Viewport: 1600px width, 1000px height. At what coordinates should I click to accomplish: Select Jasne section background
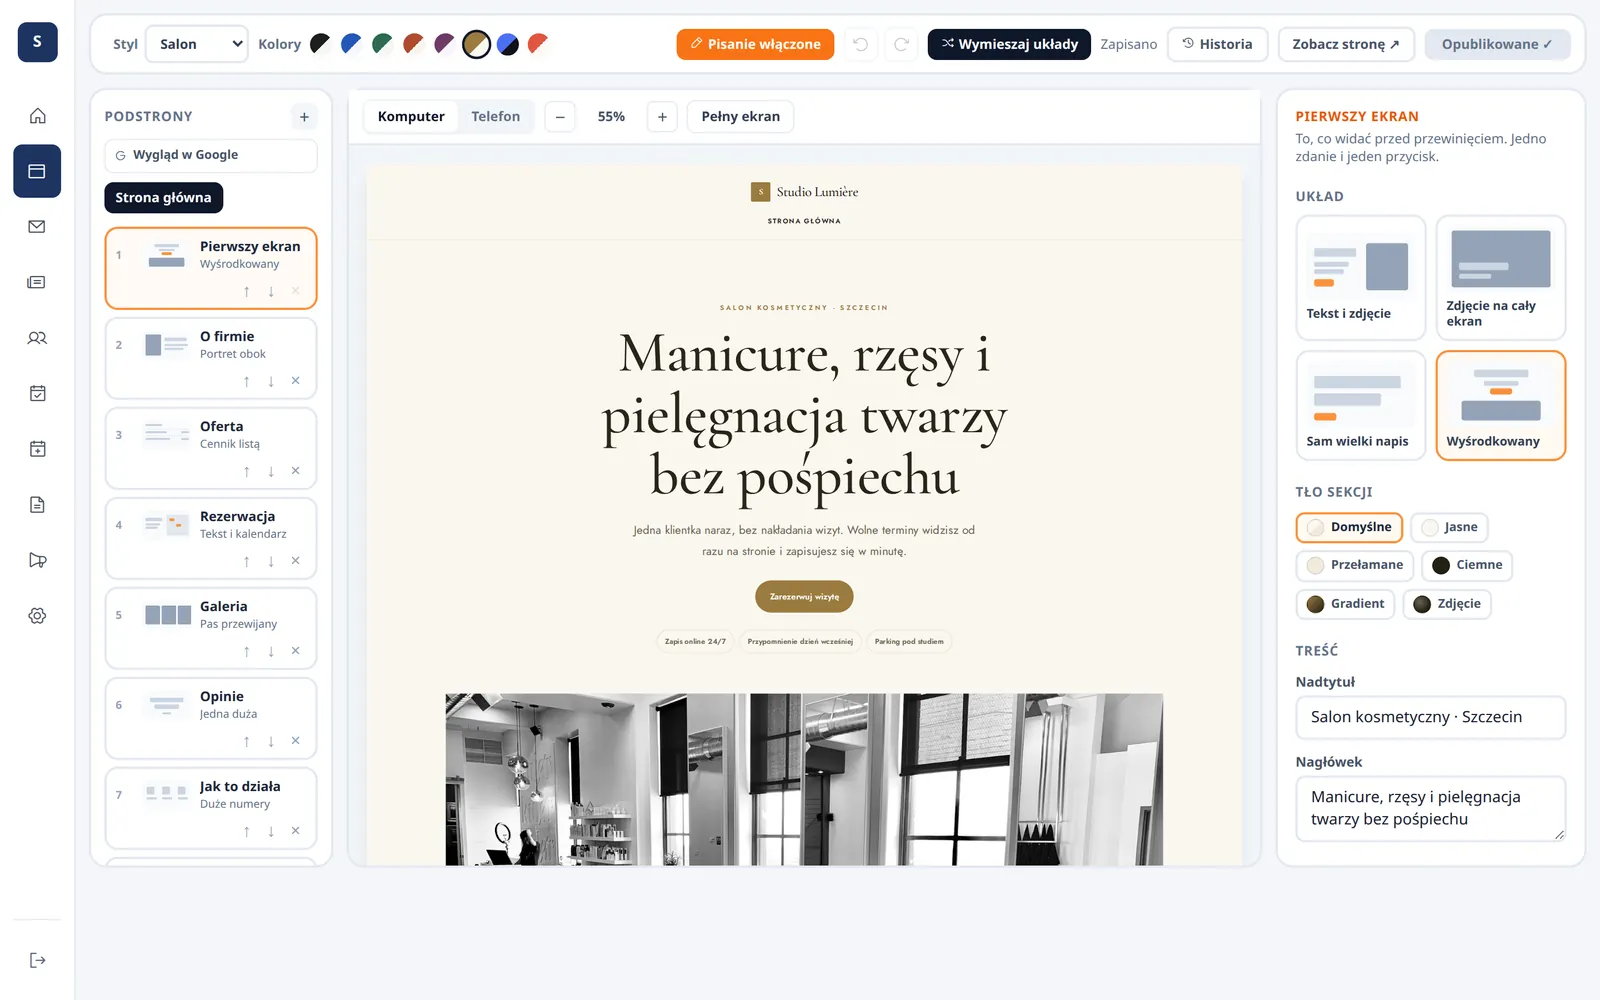click(x=1449, y=527)
